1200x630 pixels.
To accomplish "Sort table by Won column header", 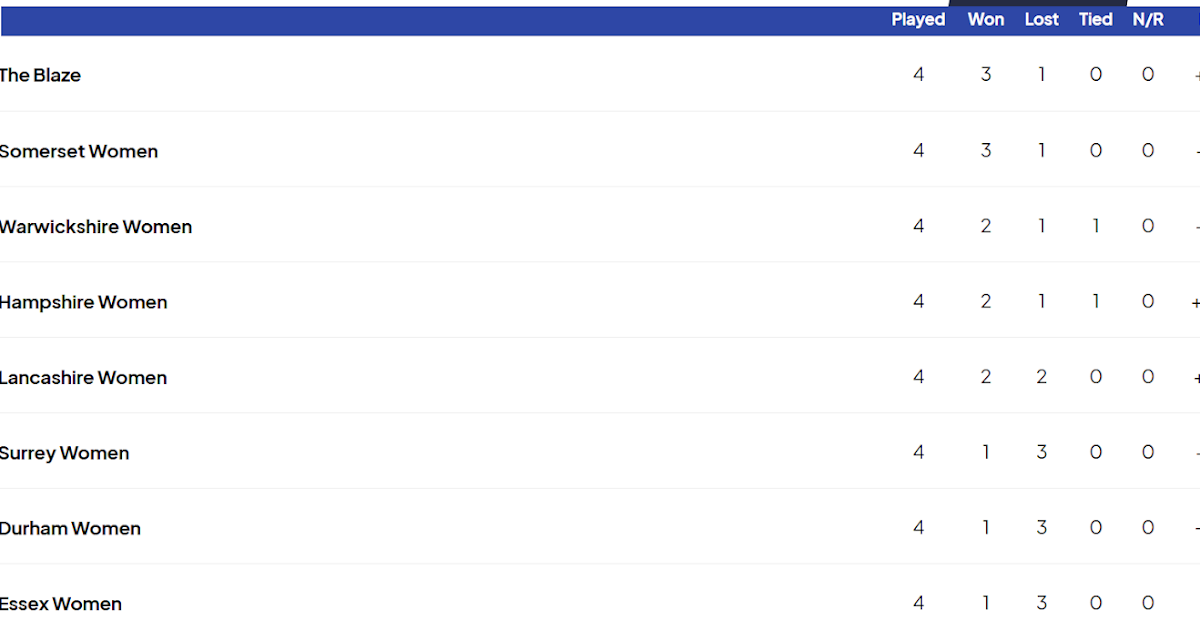I will [986, 20].
